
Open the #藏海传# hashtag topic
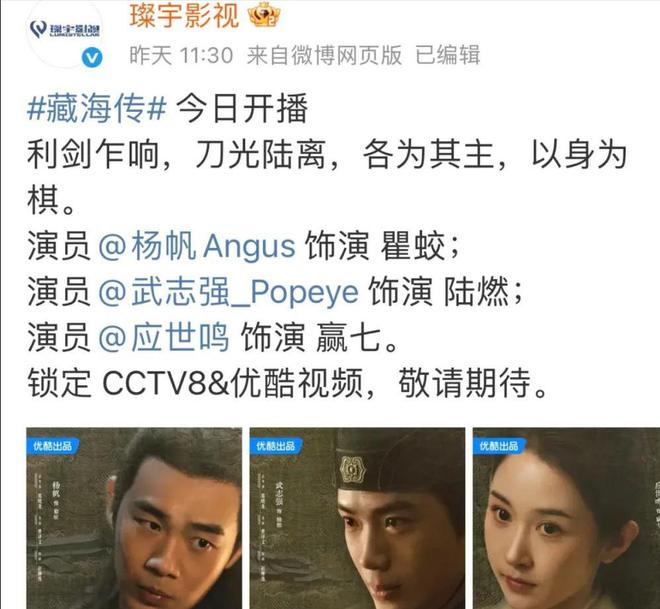click(97, 108)
